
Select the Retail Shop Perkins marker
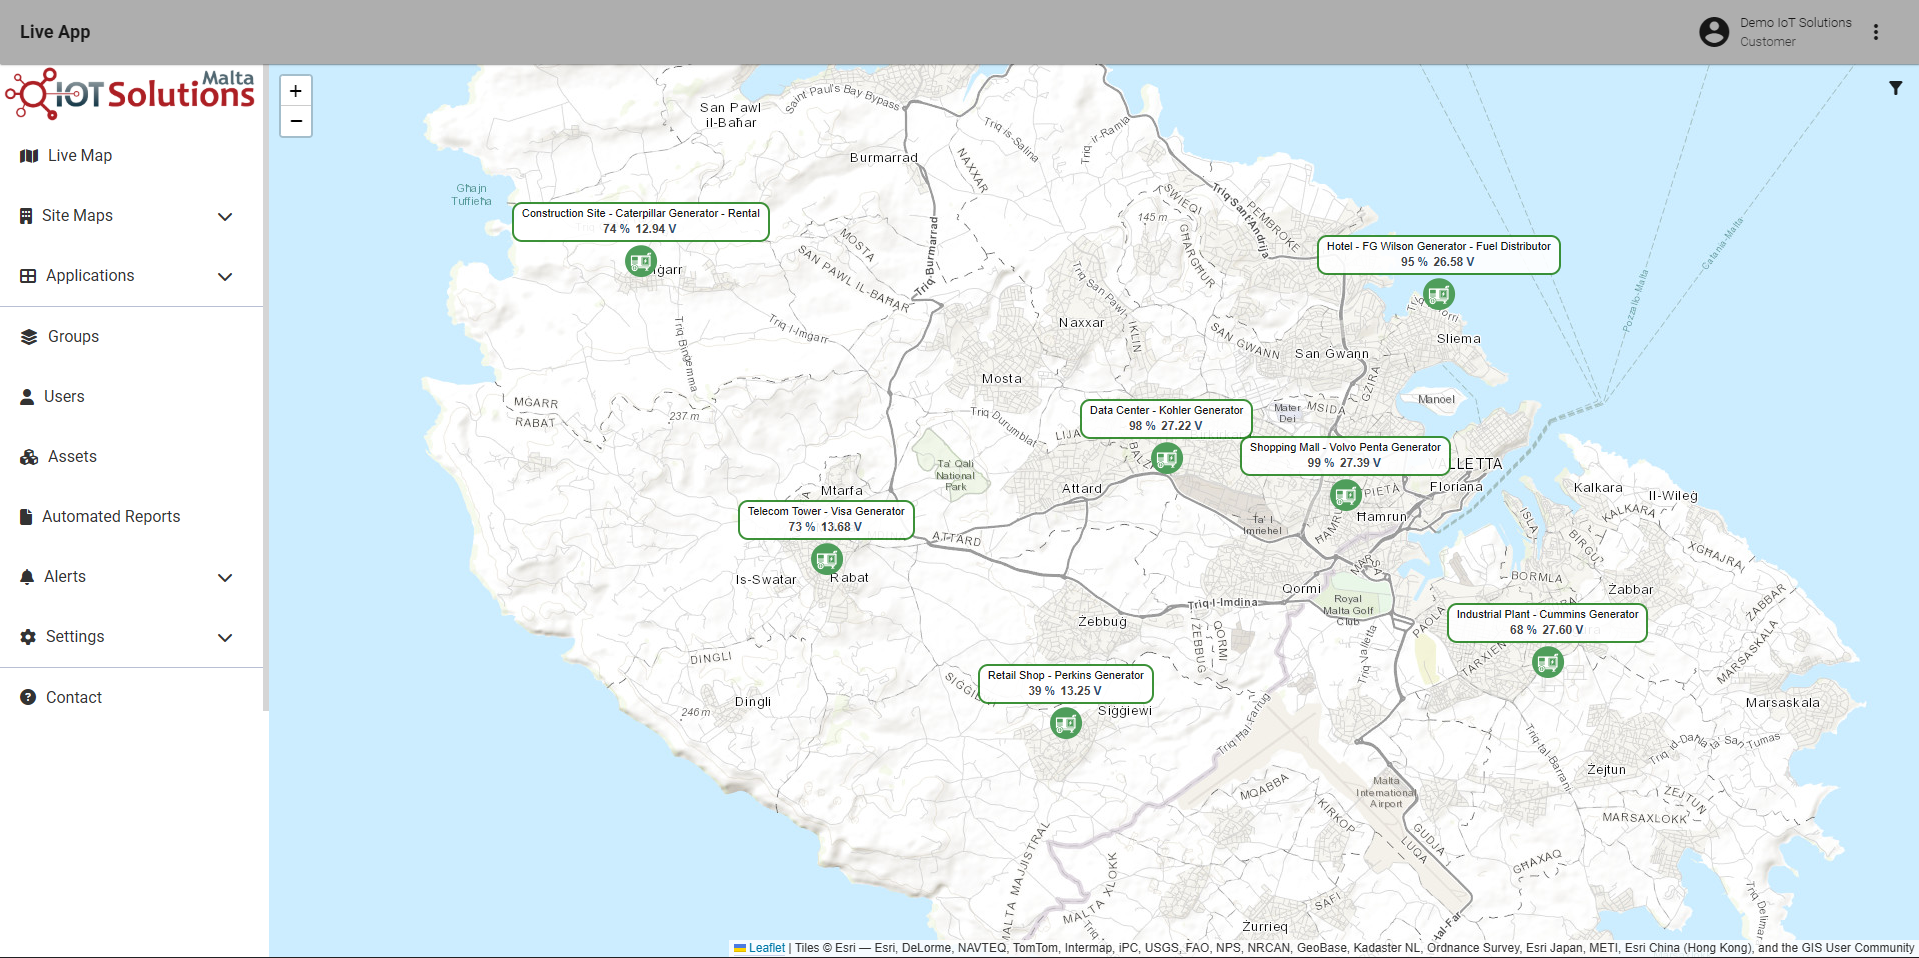click(1067, 724)
